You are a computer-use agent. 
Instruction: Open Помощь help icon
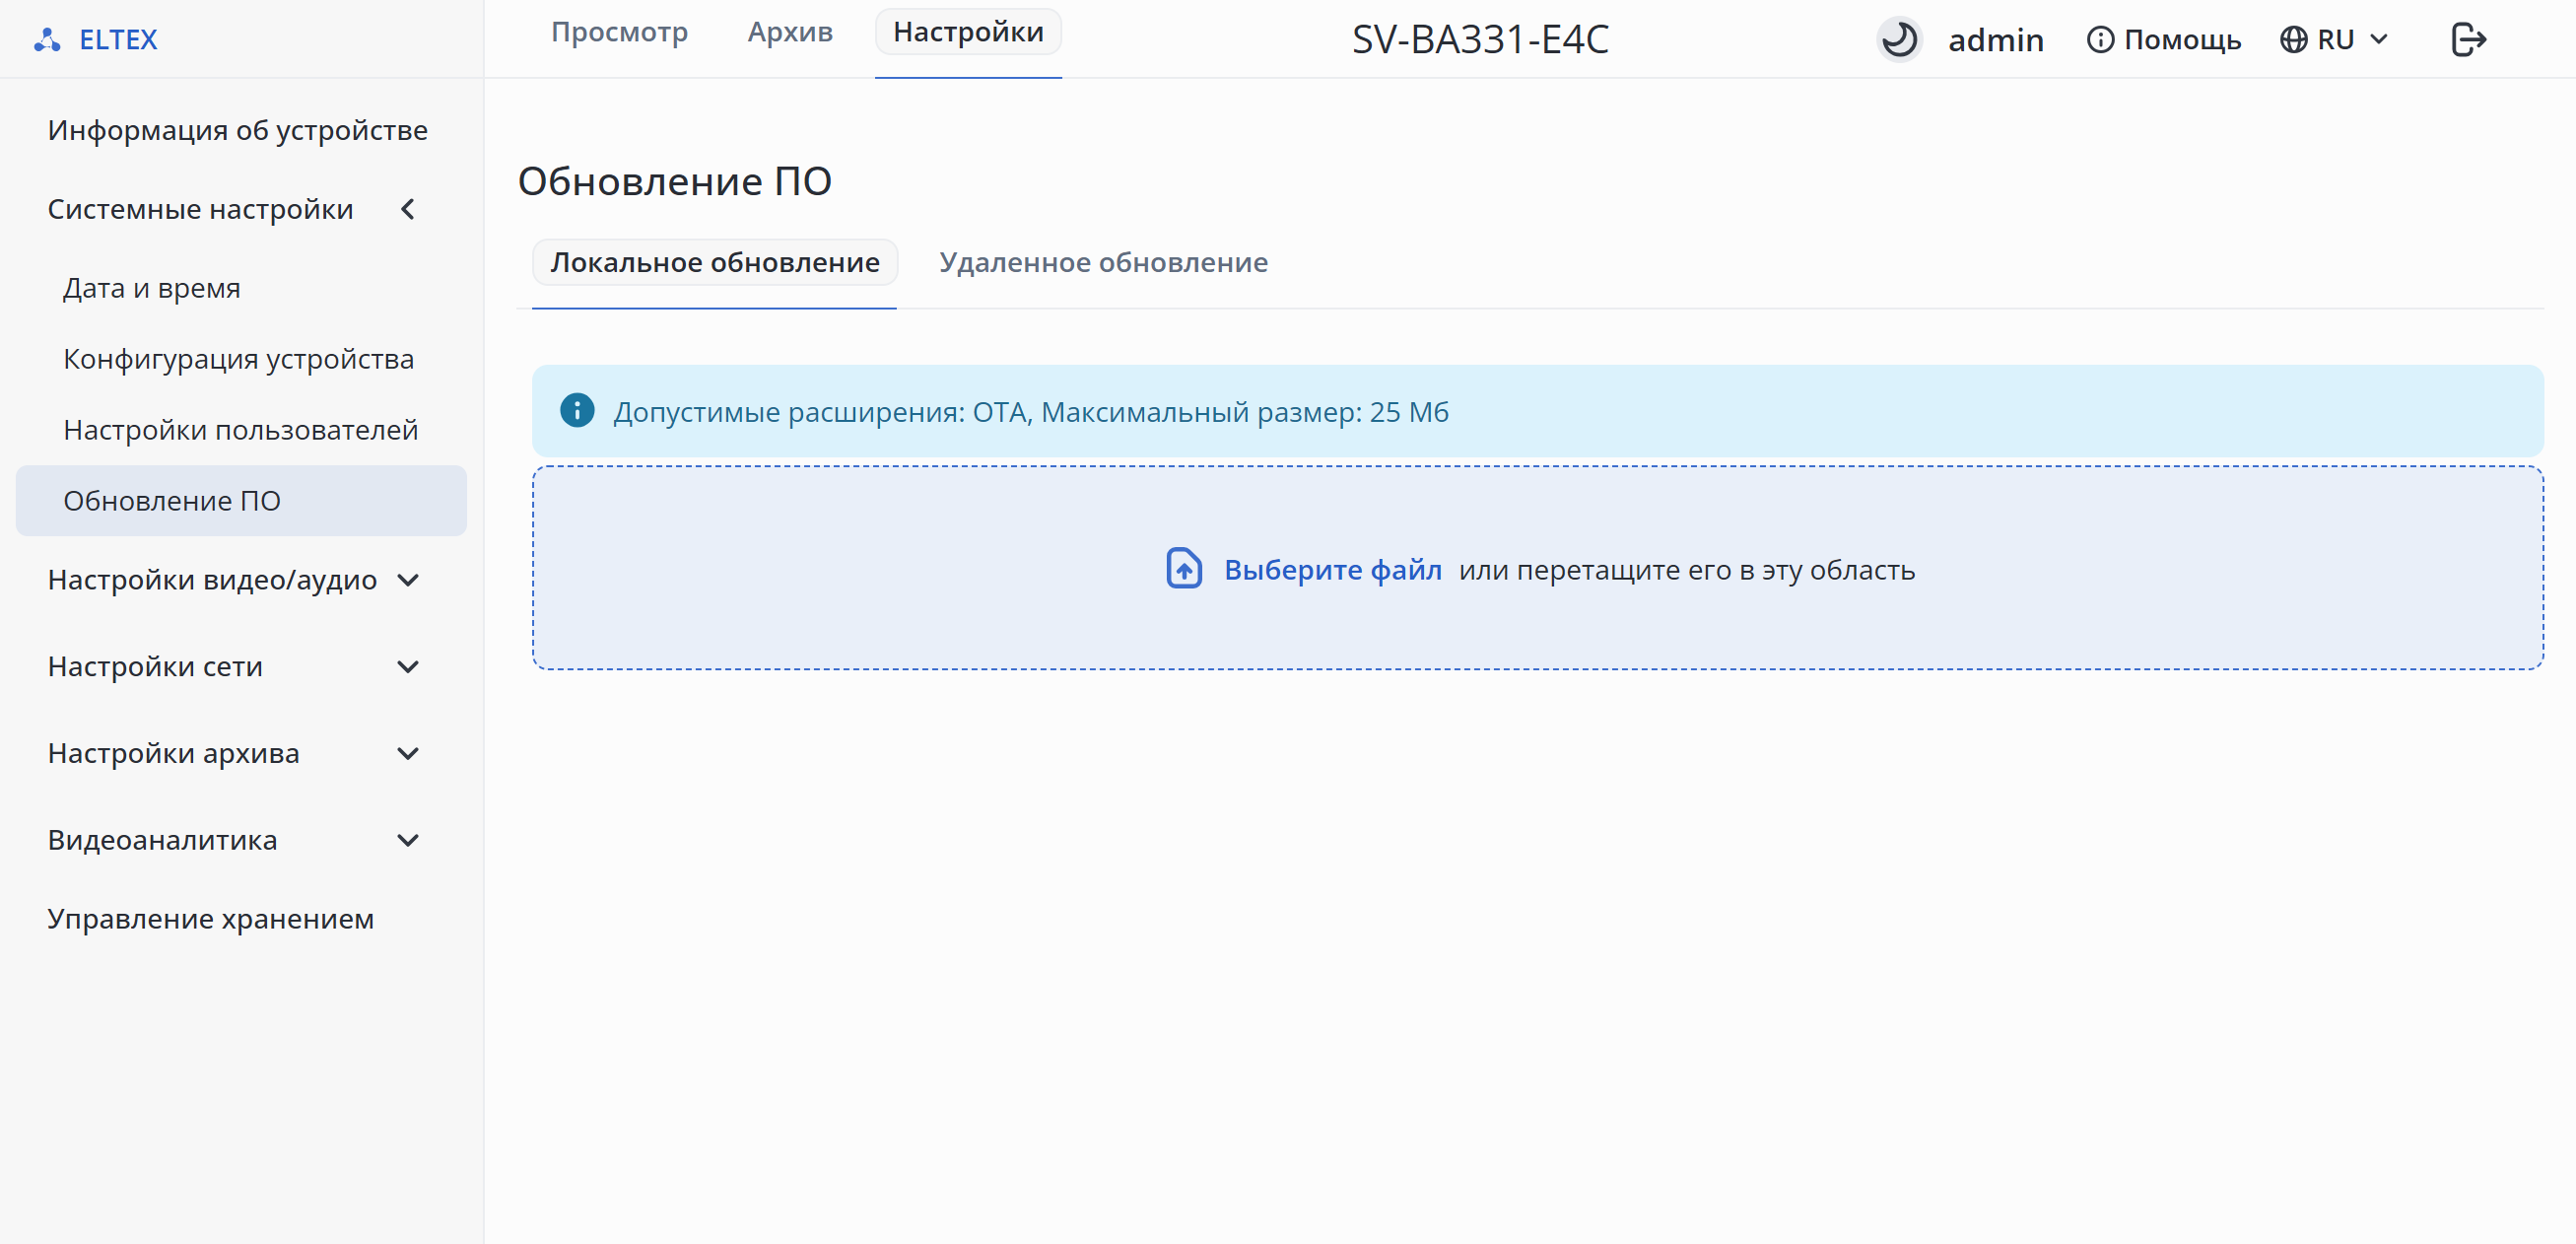(x=2100, y=40)
